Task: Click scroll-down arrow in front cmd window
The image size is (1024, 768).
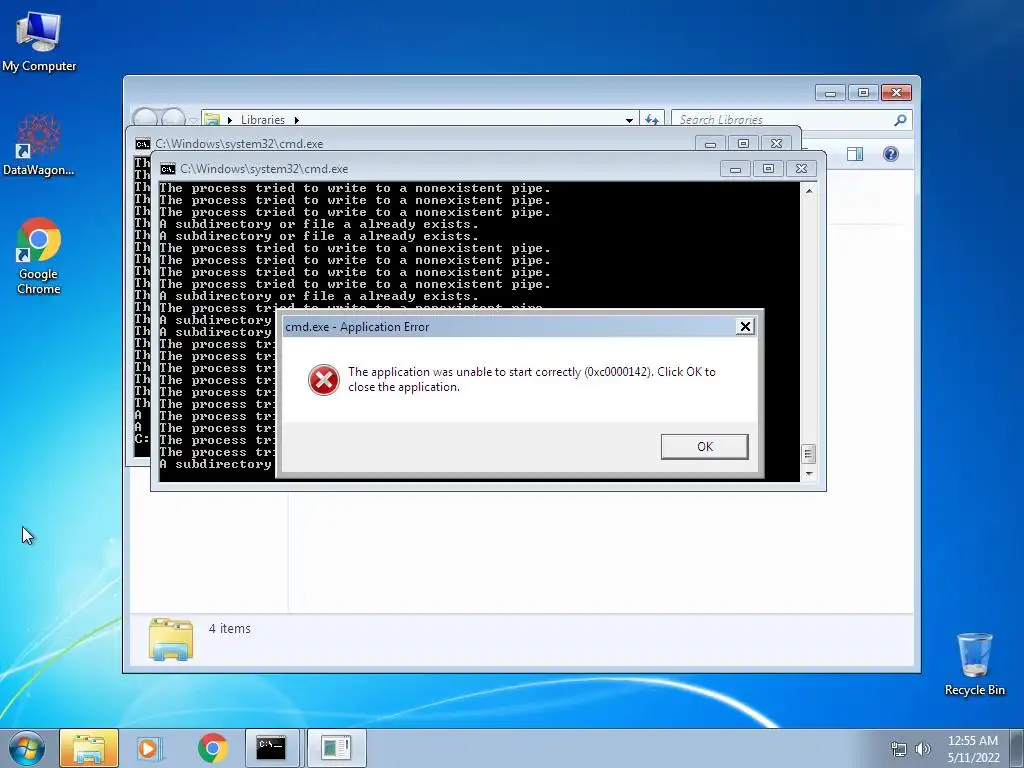Action: point(809,474)
